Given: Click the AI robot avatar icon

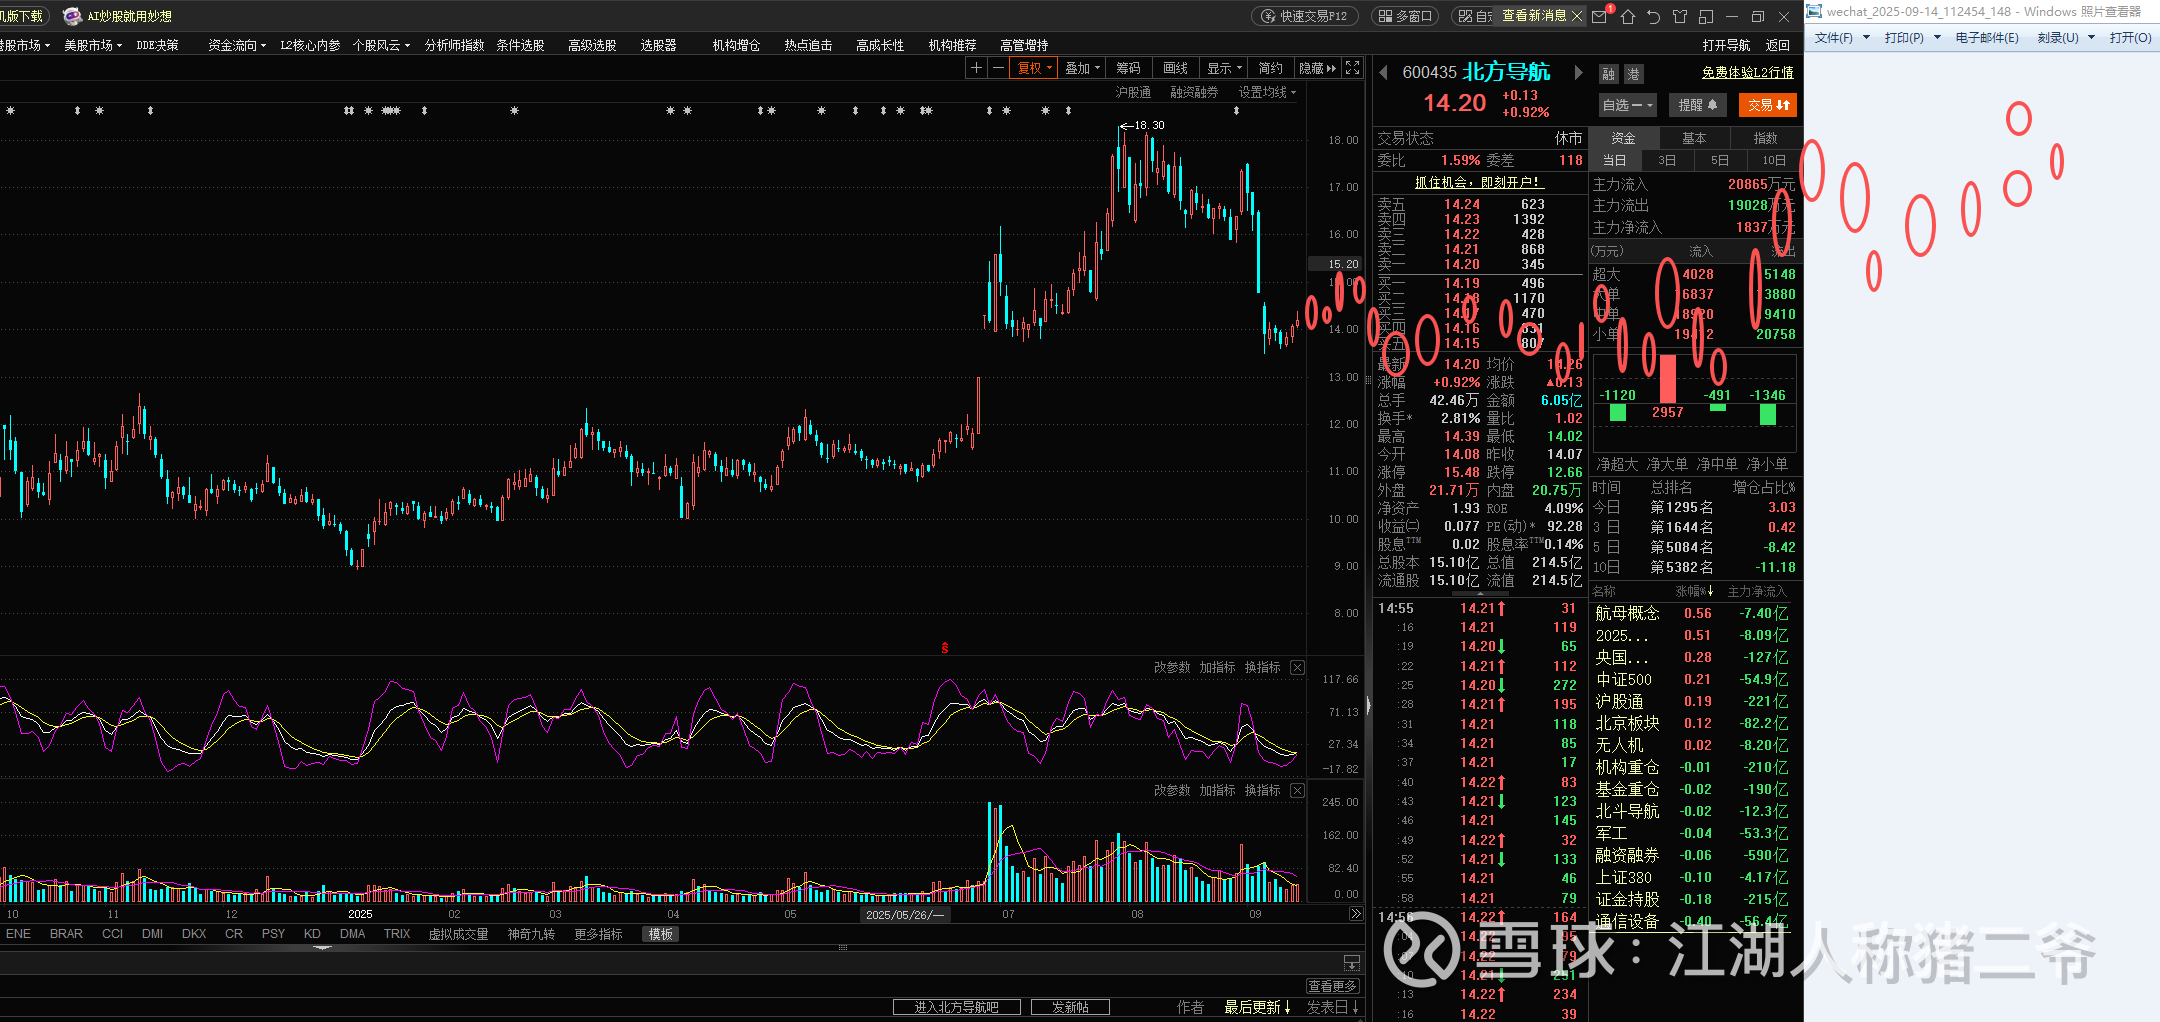Looking at the screenshot, I should pyautogui.click(x=72, y=16).
